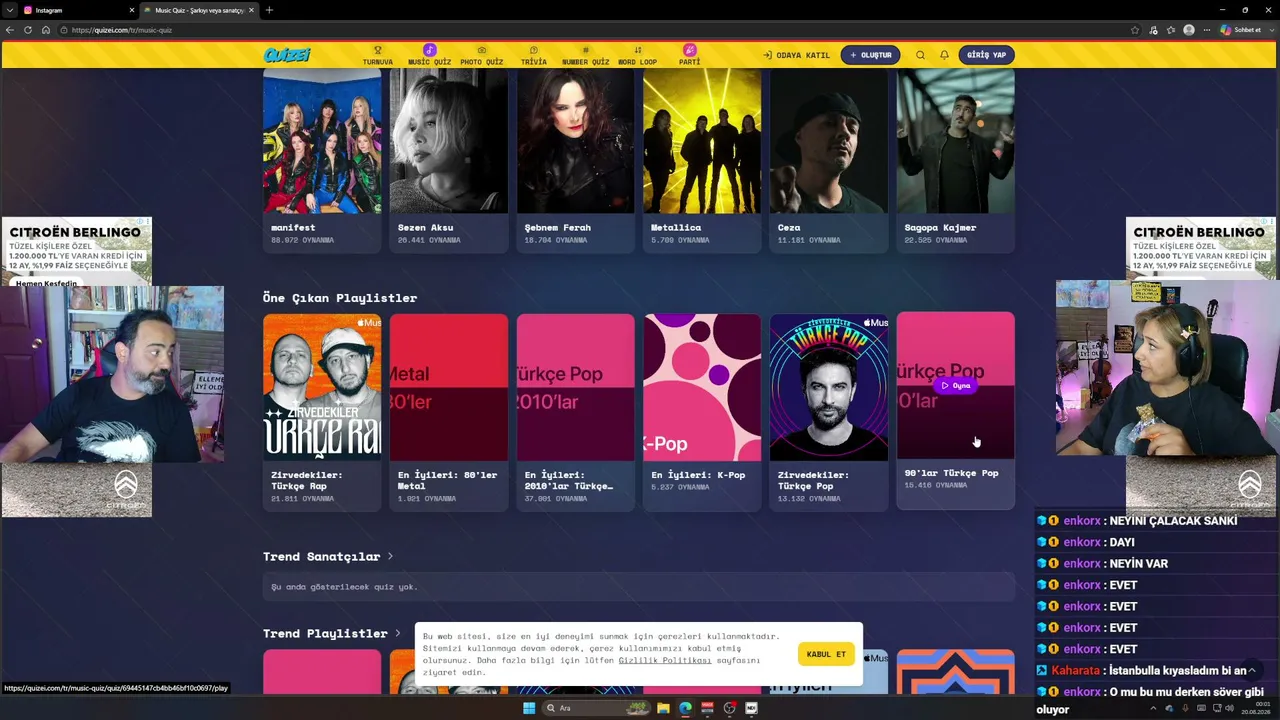Close the Instagram browser tab
This screenshot has width=1280, height=720.
(x=131, y=10)
